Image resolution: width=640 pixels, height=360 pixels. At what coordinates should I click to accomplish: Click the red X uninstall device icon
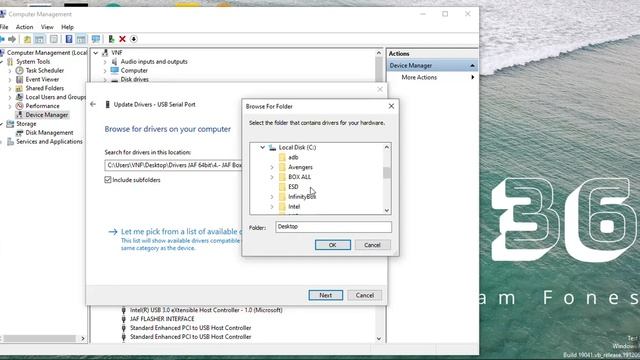pyautogui.click(x=122, y=39)
